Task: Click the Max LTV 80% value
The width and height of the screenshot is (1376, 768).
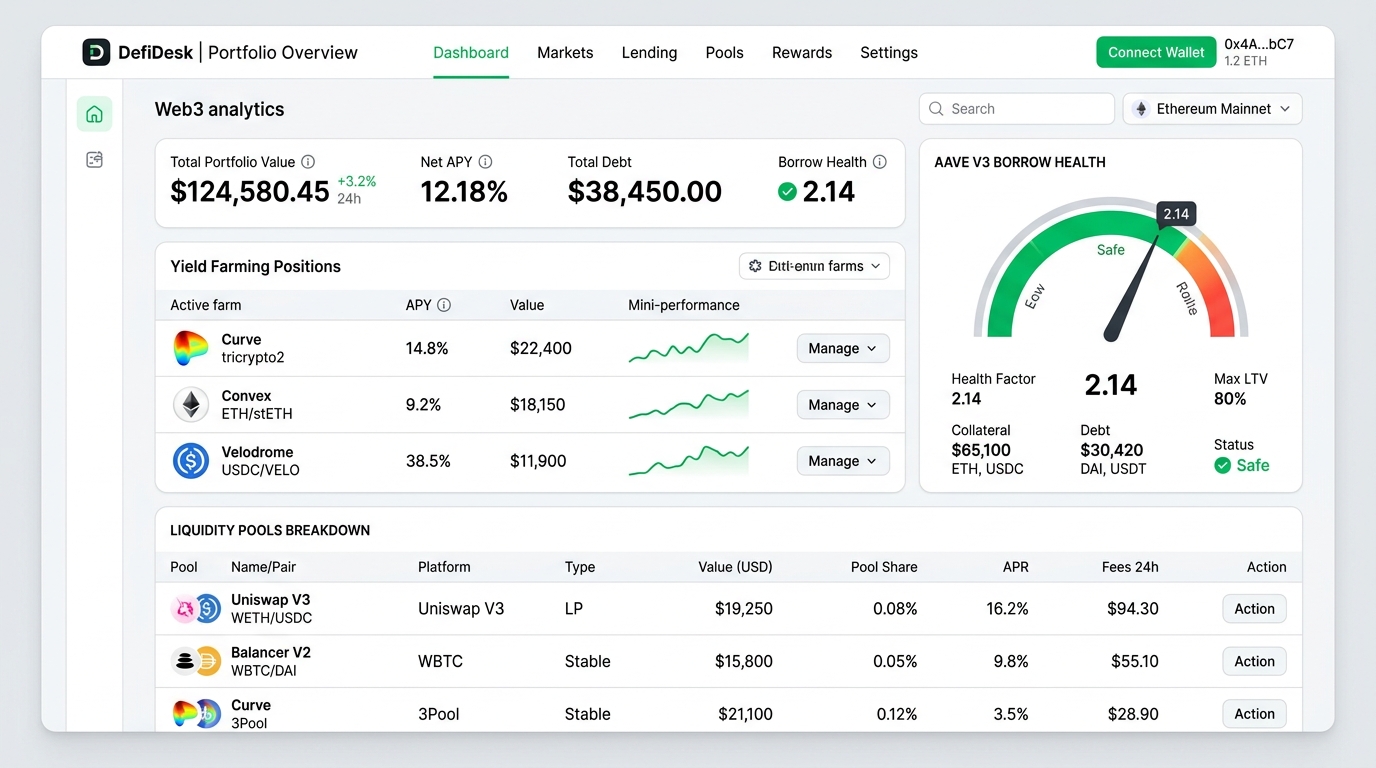Action: coord(1230,398)
